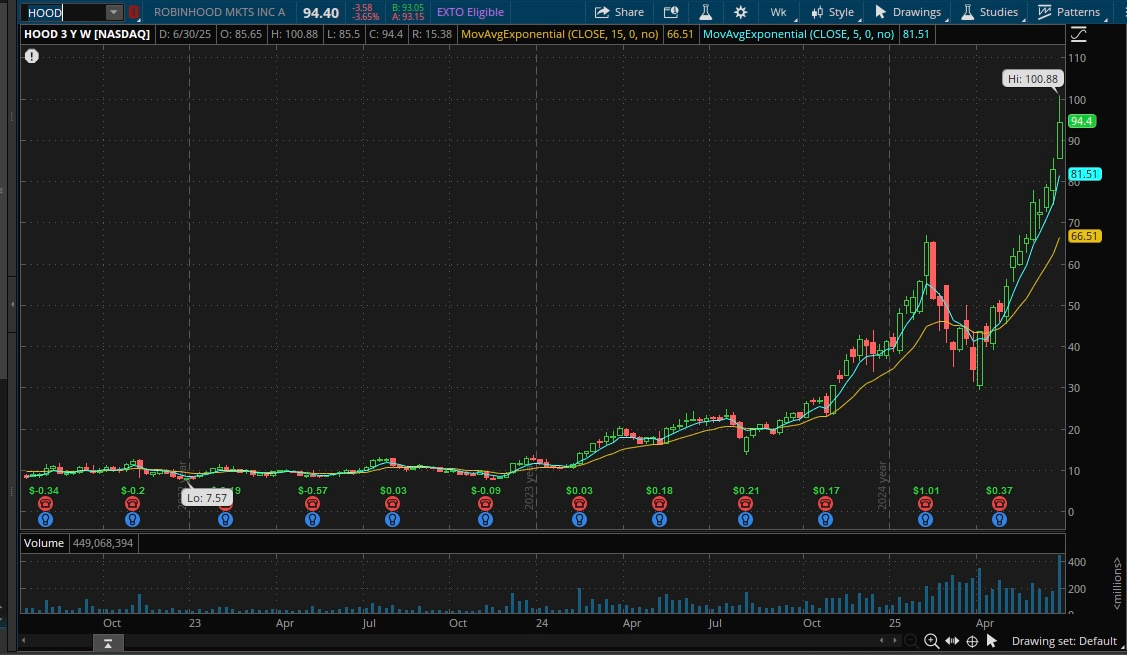This screenshot has height=655, width=1127.
Task: Click the yellow 66.51 EMA price tag
Action: coord(1085,236)
